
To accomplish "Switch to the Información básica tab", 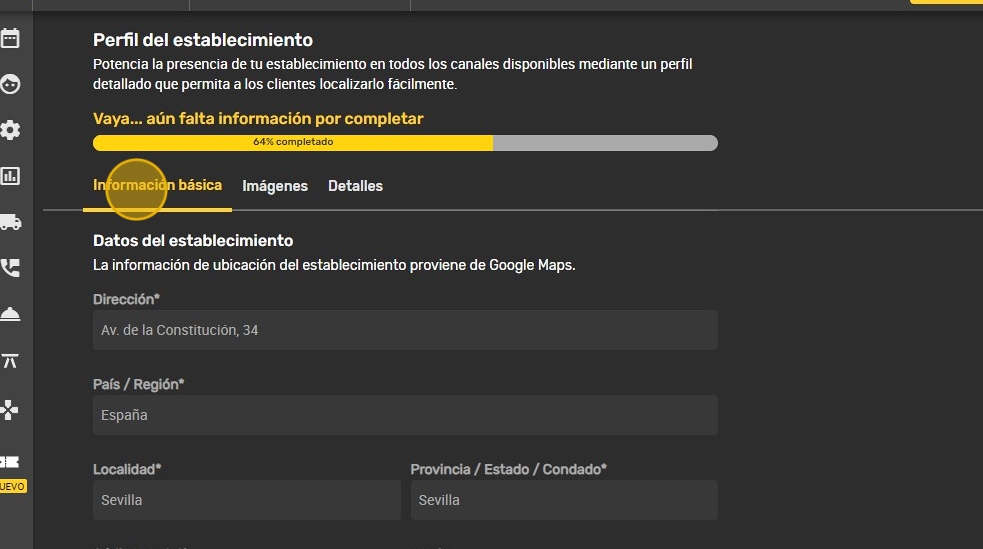I will pyautogui.click(x=157, y=186).
